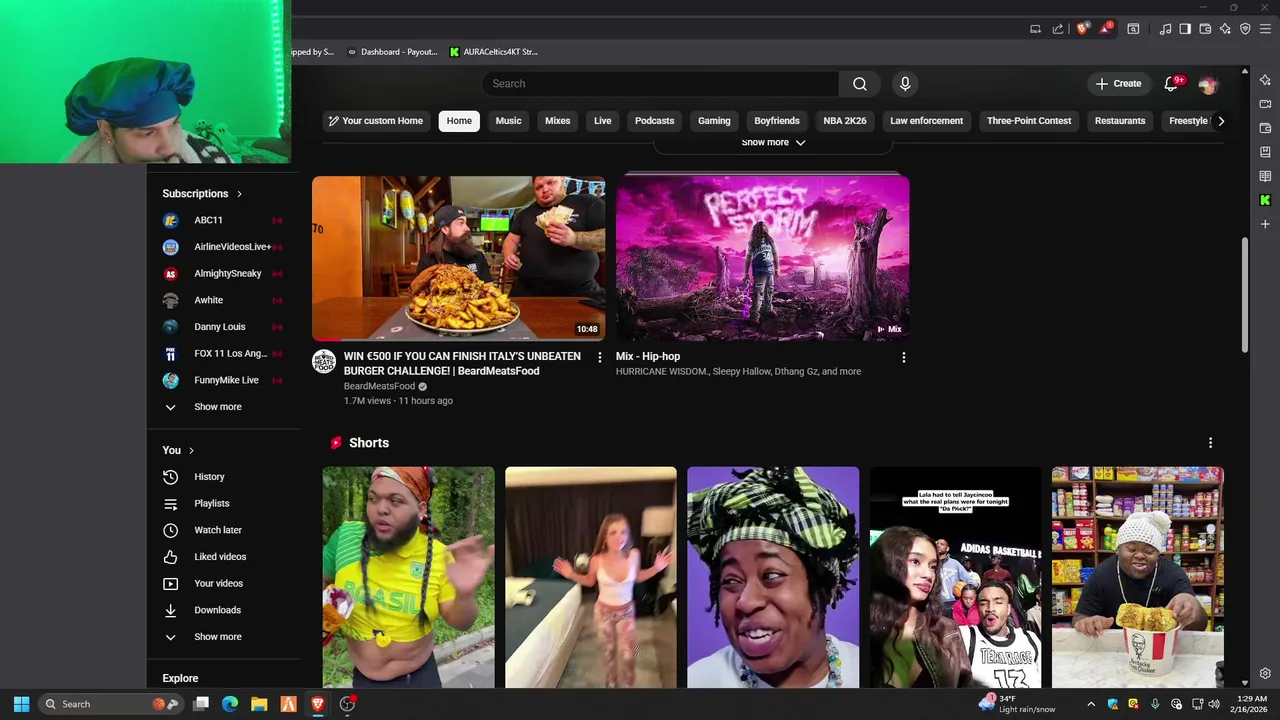The width and height of the screenshot is (1280, 720).
Task: Open the Shorts shelf three-dot menu
Action: (x=1210, y=443)
